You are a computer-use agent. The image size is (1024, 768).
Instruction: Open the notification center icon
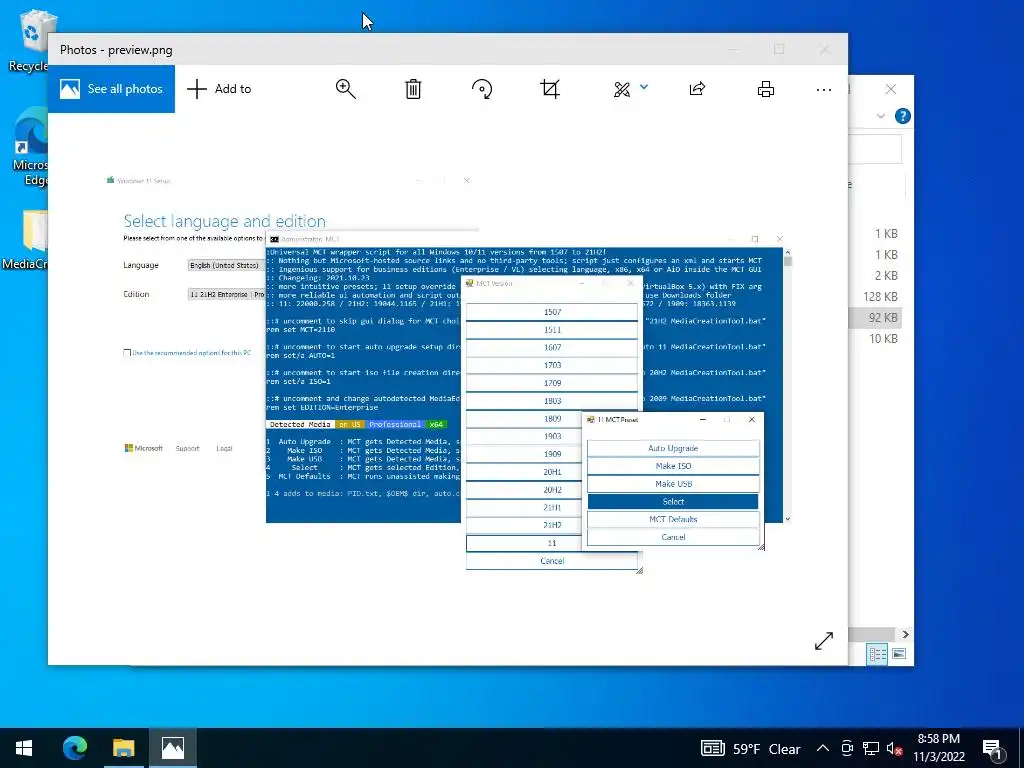(x=994, y=749)
